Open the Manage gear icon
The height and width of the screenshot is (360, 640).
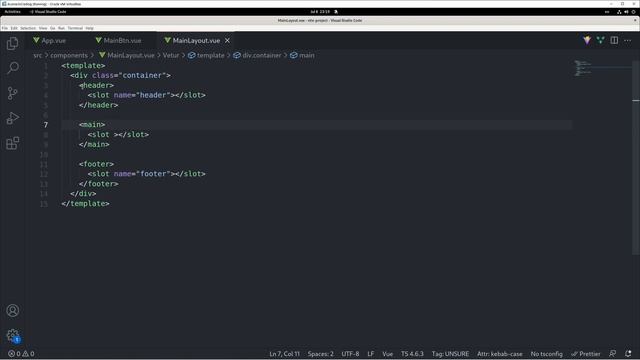pyautogui.click(x=13, y=336)
